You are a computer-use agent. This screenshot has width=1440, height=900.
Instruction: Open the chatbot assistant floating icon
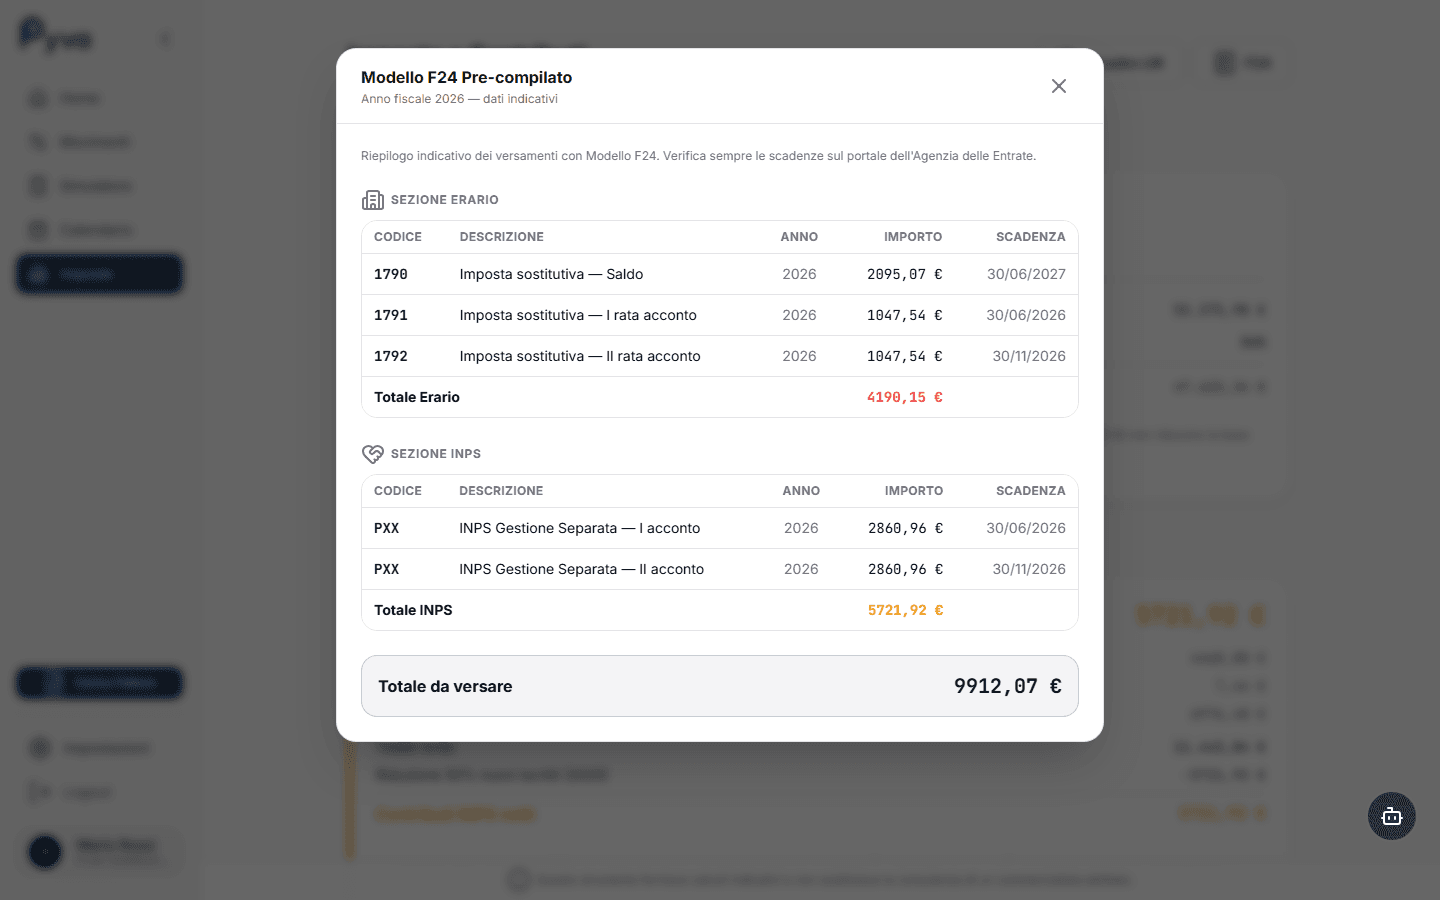pyautogui.click(x=1391, y=816)
